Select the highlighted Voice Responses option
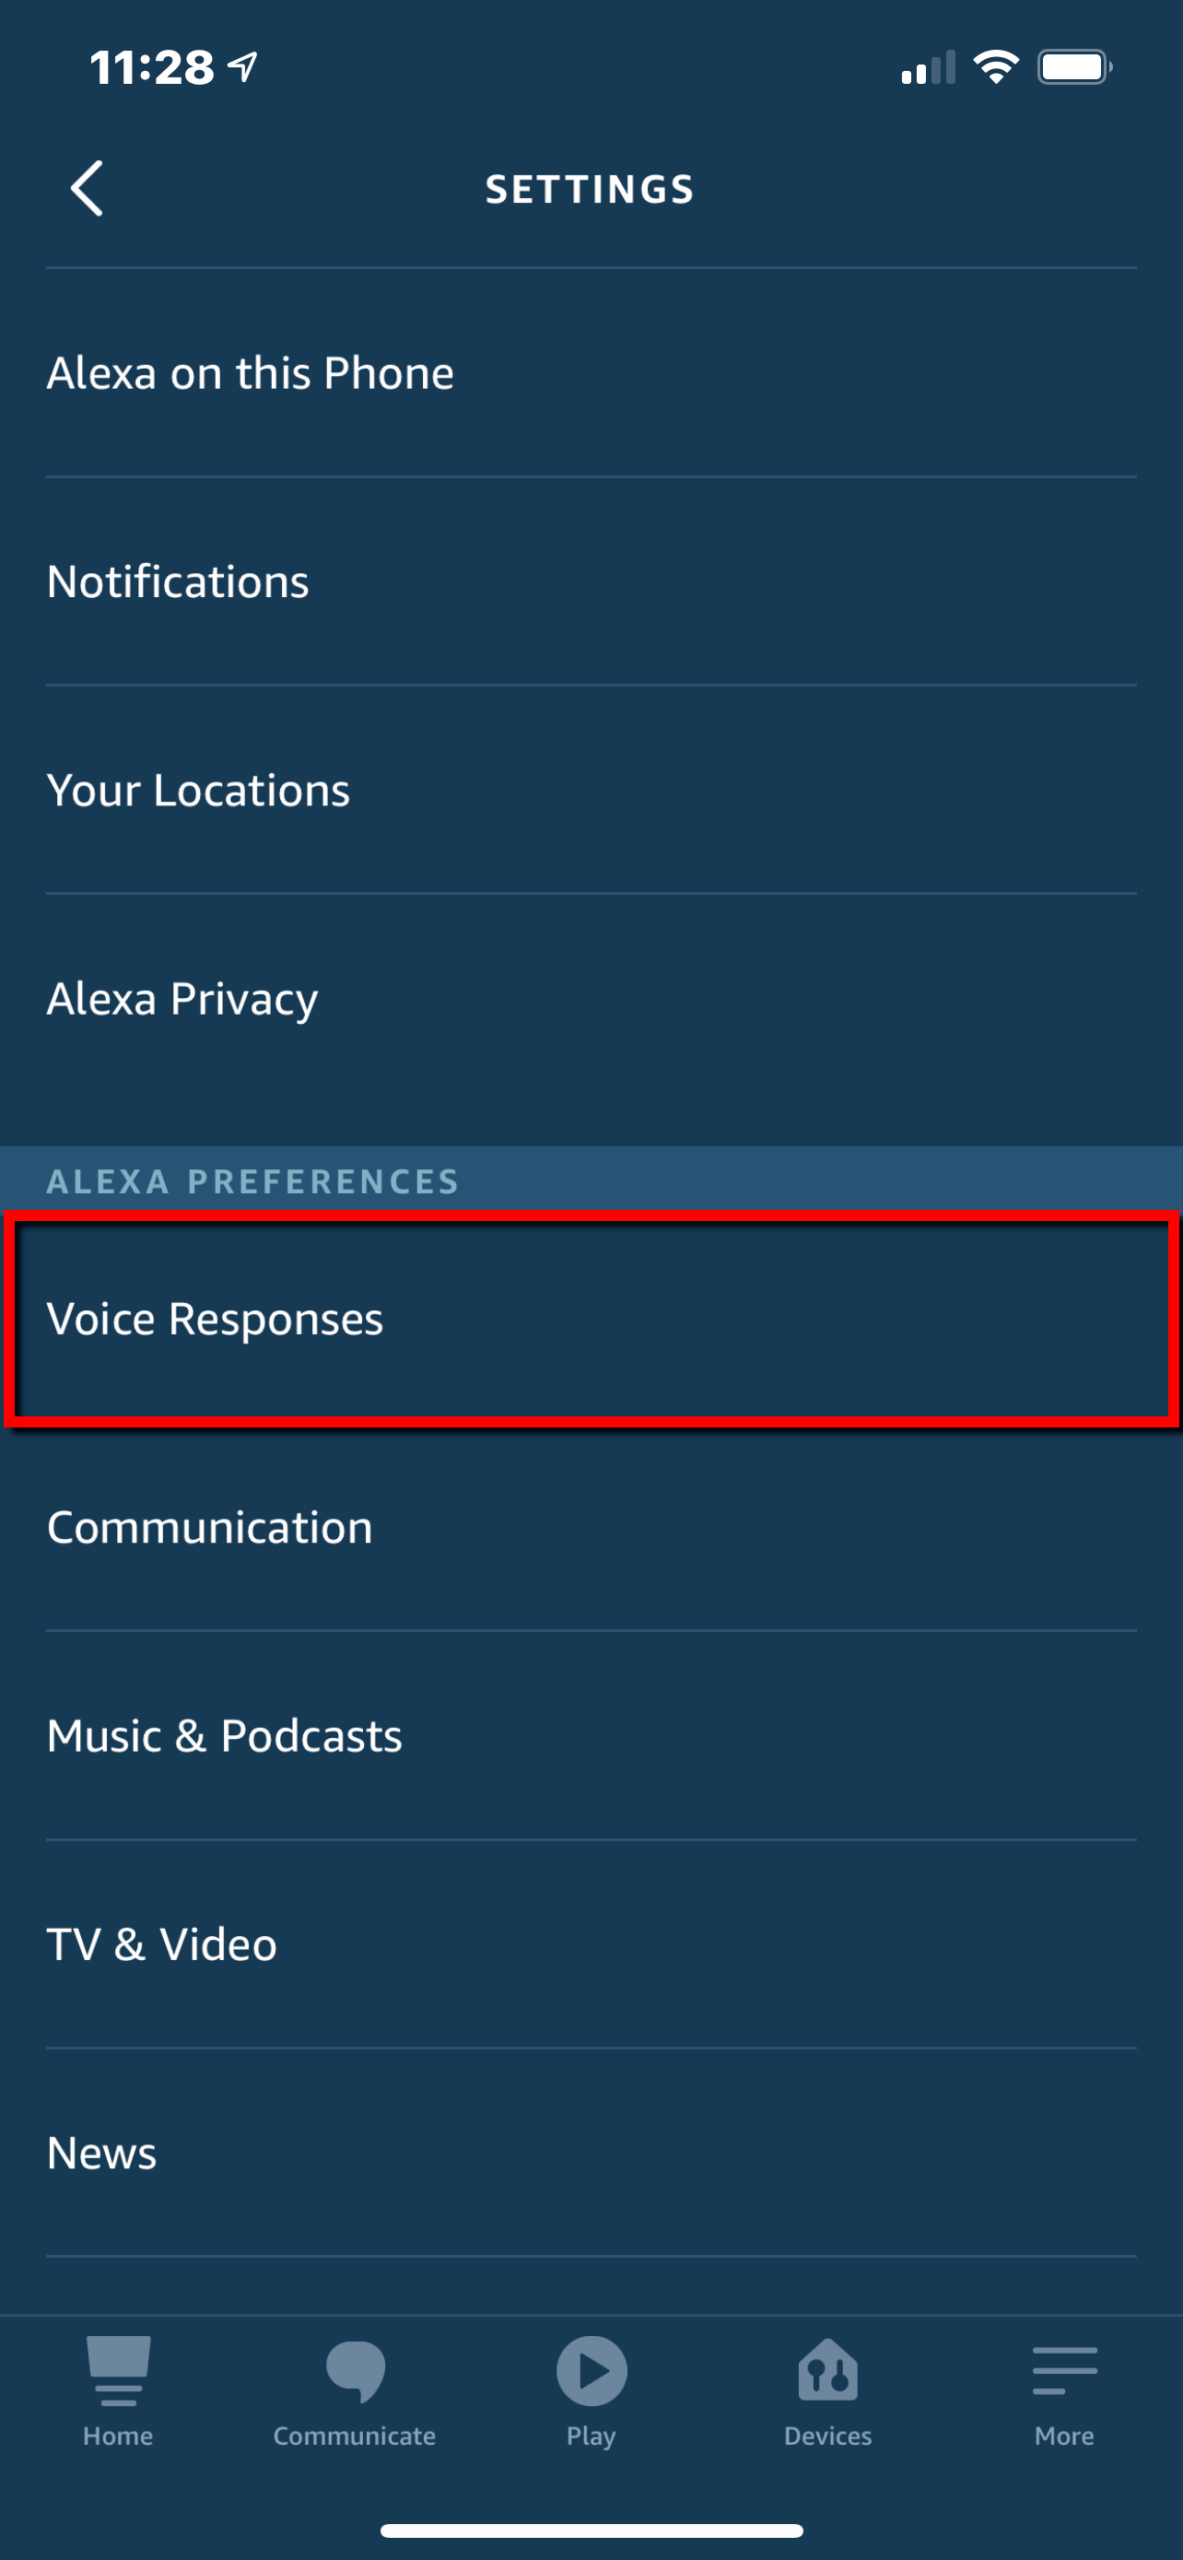This screenshot has width=1183, height=2560. coord(591,1318)
